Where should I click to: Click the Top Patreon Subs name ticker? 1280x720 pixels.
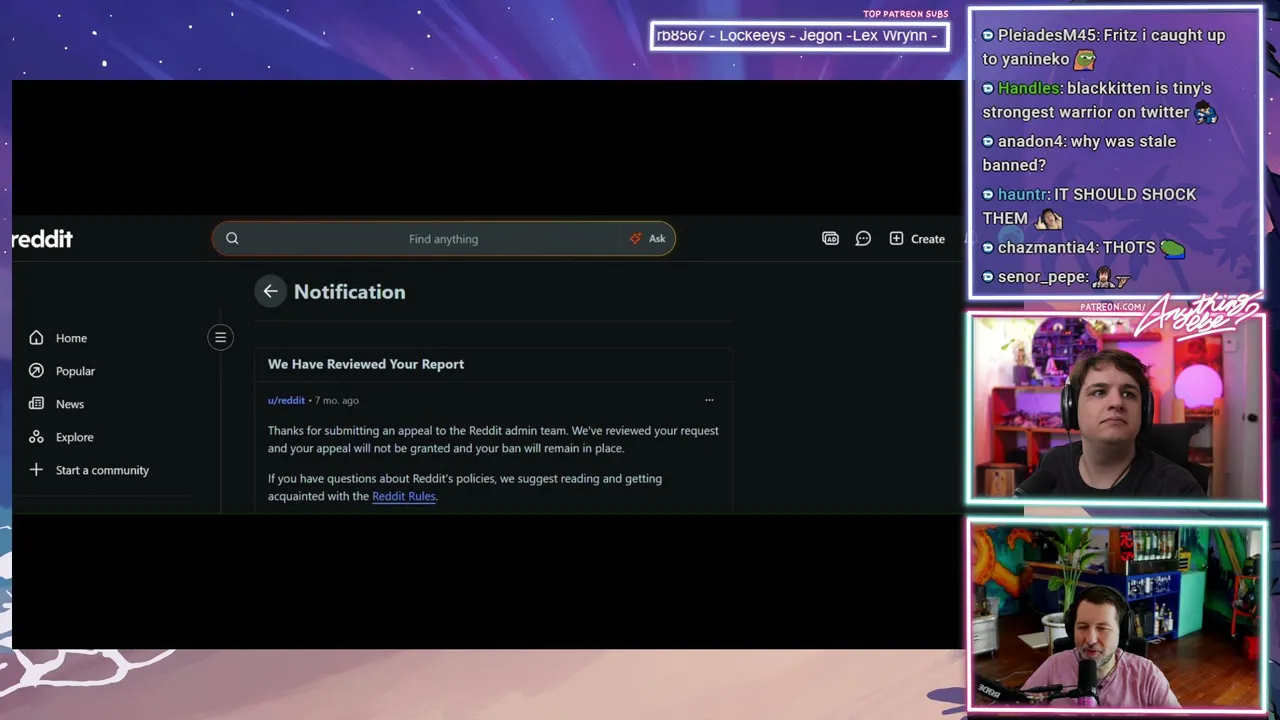pos(799,36)
